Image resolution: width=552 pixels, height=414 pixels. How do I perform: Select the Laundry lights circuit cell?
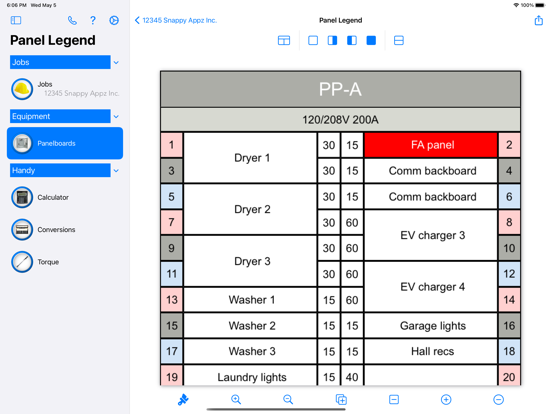point(250,376)
